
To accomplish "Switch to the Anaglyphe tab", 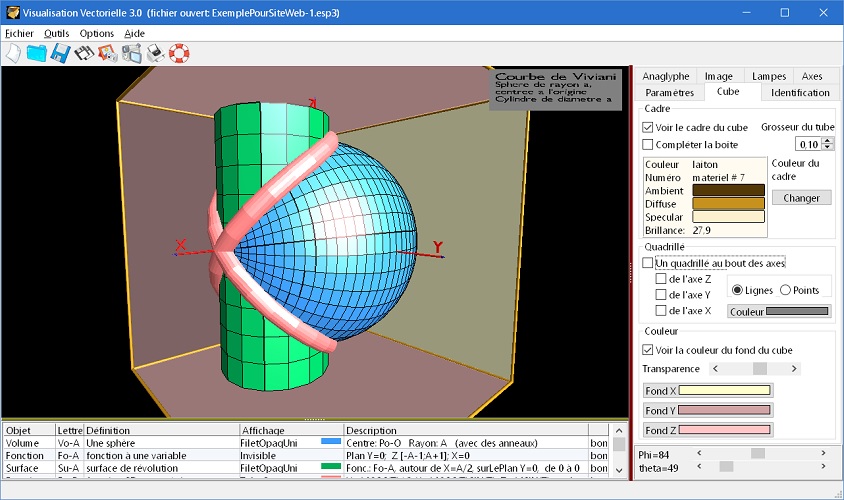I will (666, 76).
